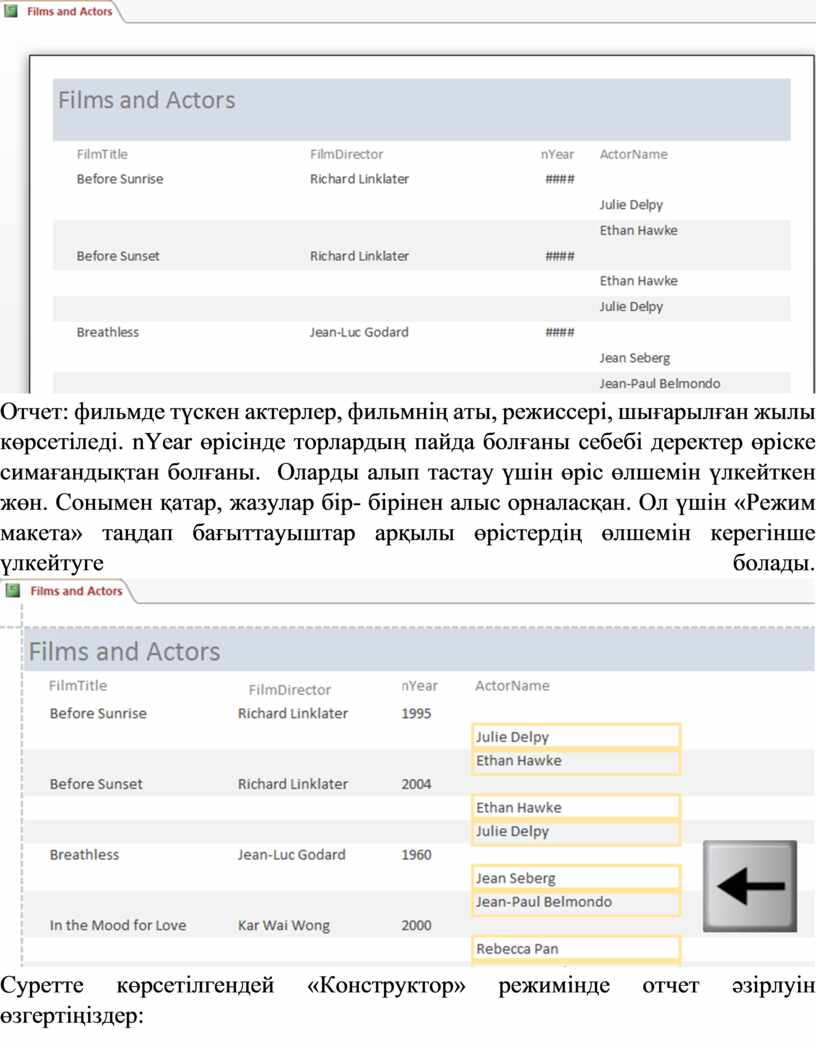
Task: Click the year value 1960
Action: tap(416, 855)
